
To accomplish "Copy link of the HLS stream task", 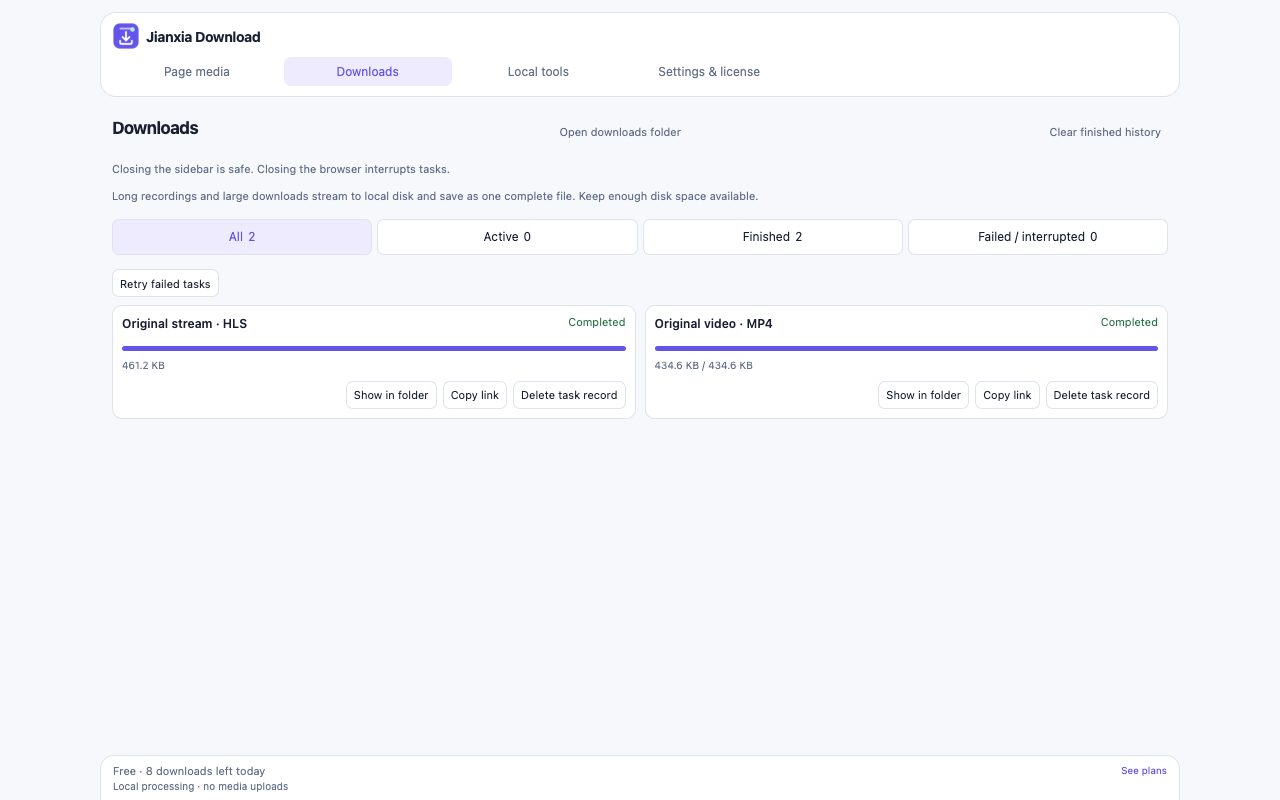I will click(x=475, y=395).
